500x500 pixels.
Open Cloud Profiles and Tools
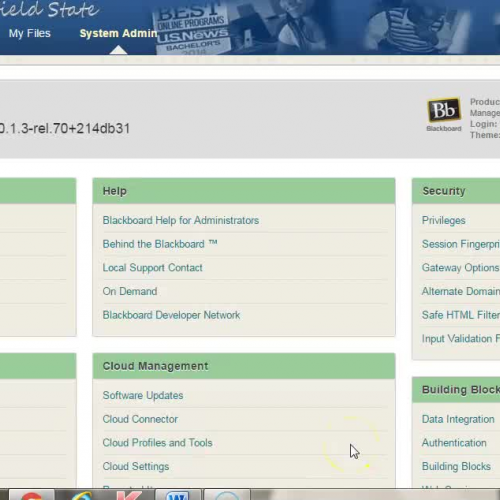(x=157, y=443)
